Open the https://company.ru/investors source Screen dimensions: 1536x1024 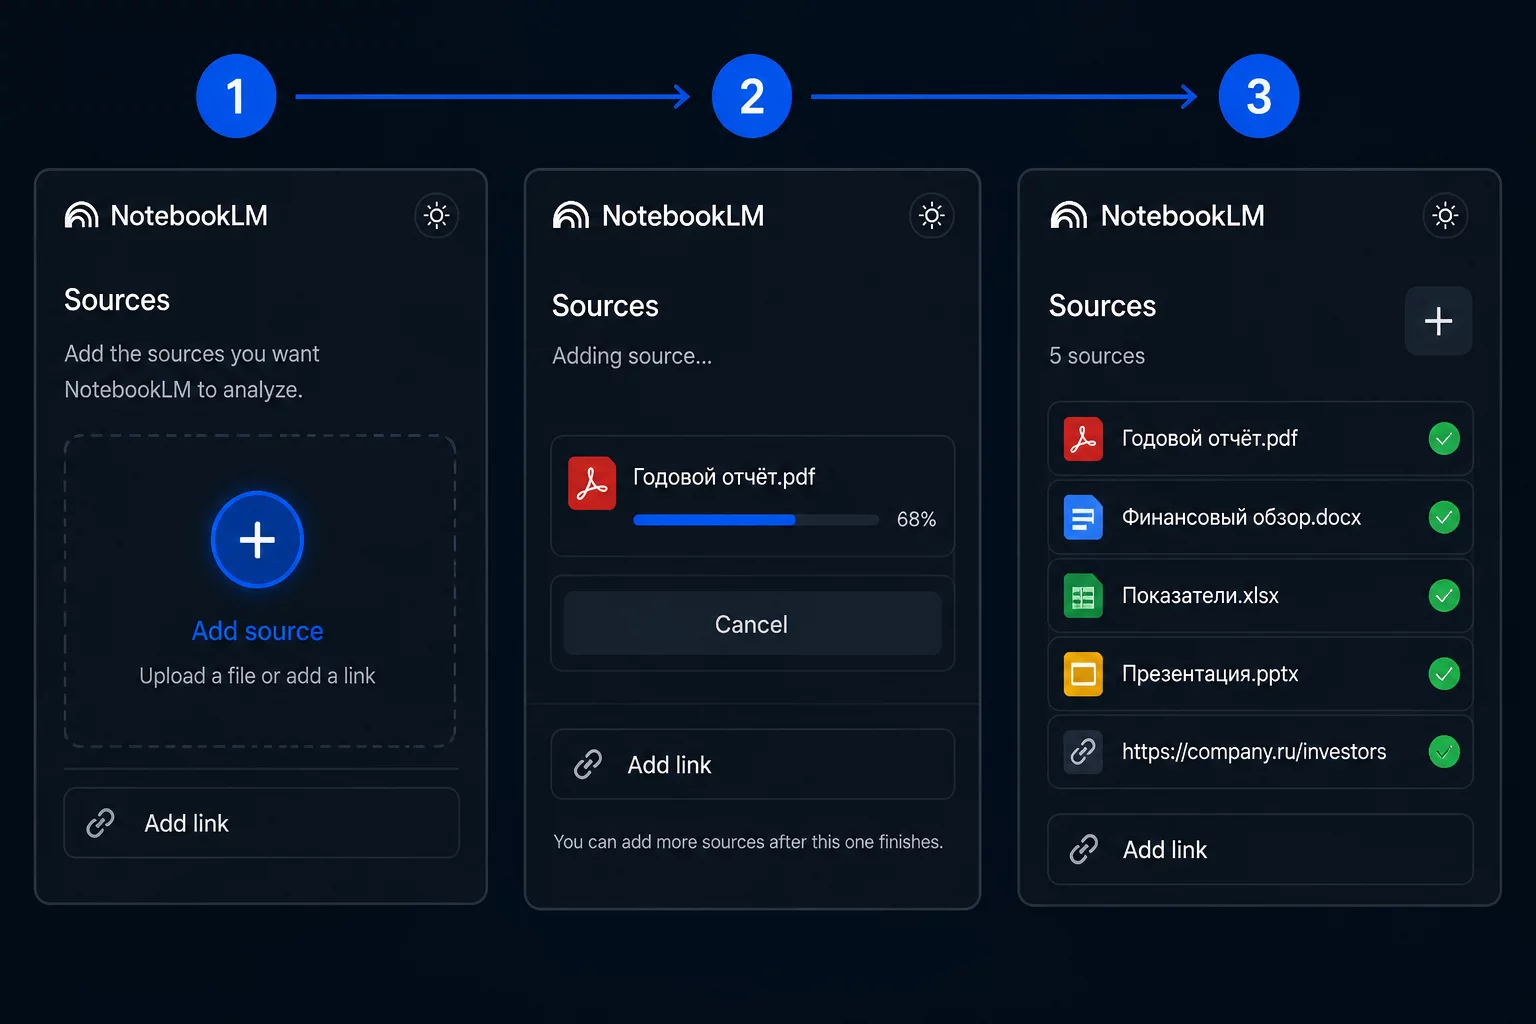coord(1260,752)
